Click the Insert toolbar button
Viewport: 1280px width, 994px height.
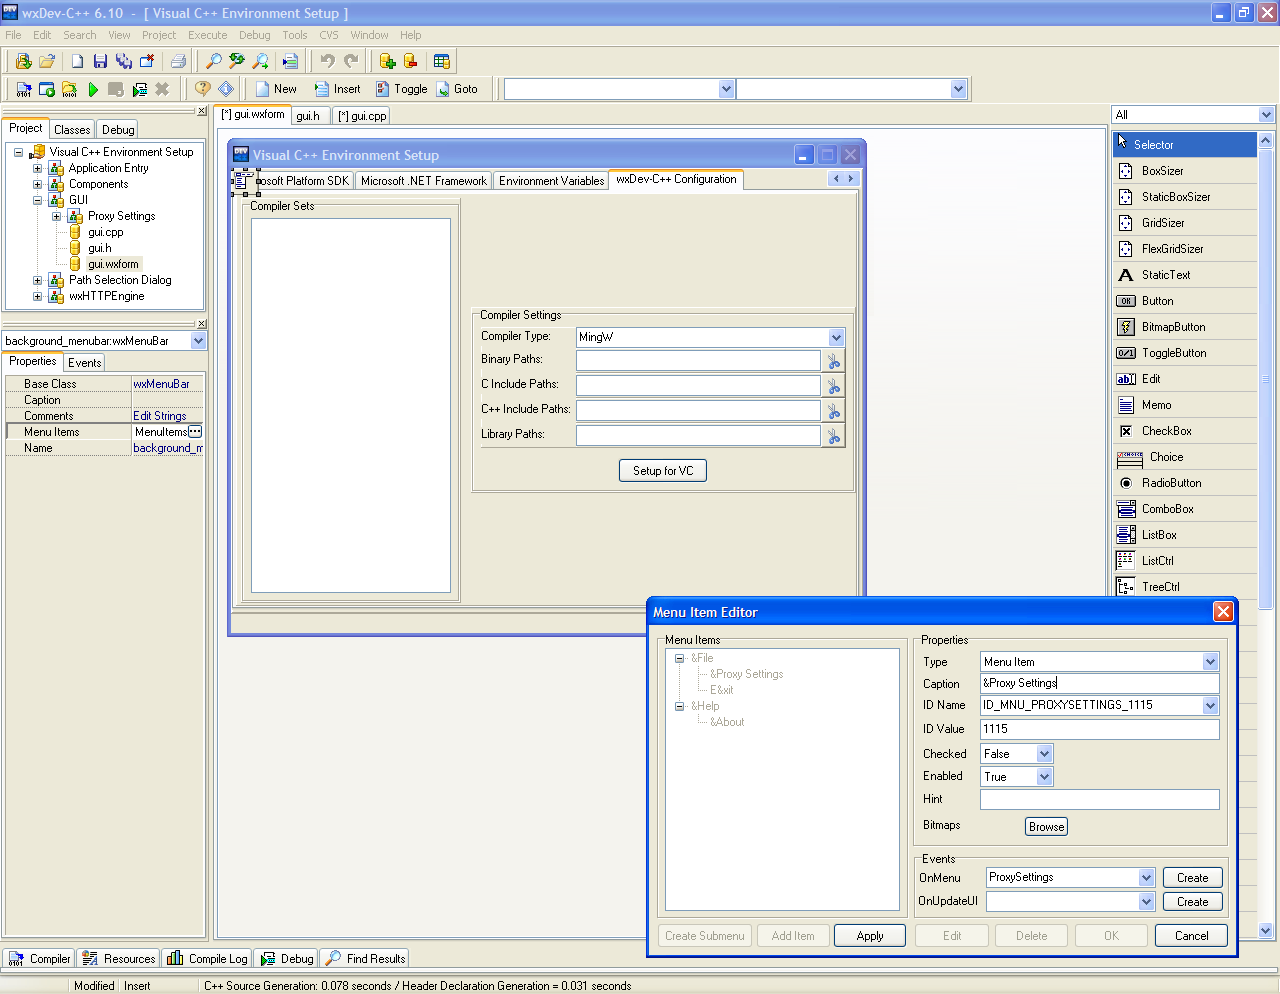pyautogui.click(x=337, y=89)
